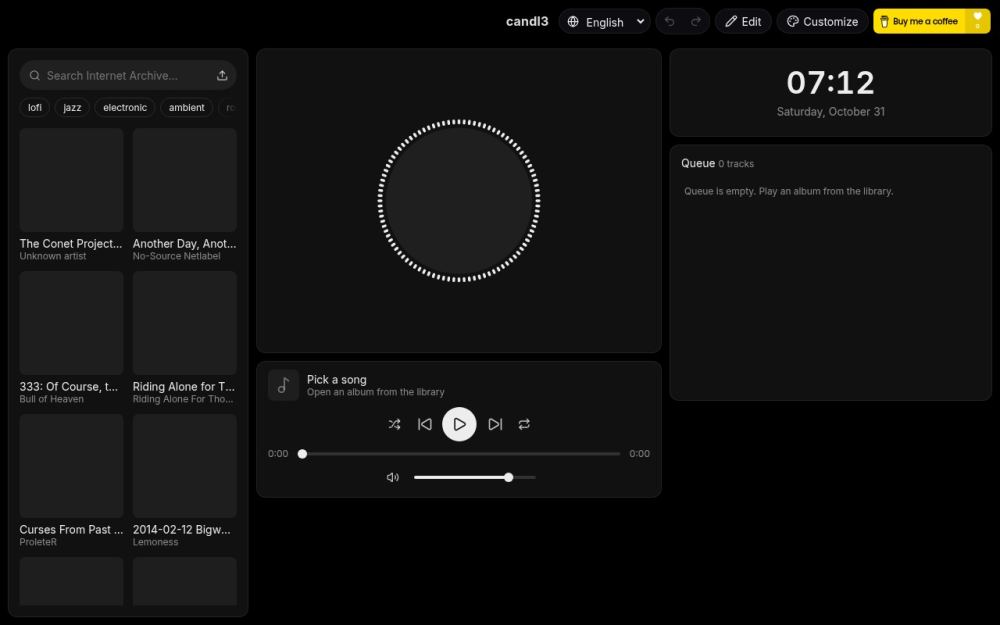Open The Conet Project album thumbnail
The height and width of the screenshot is (625, 1000).
(x=71, y=180)
